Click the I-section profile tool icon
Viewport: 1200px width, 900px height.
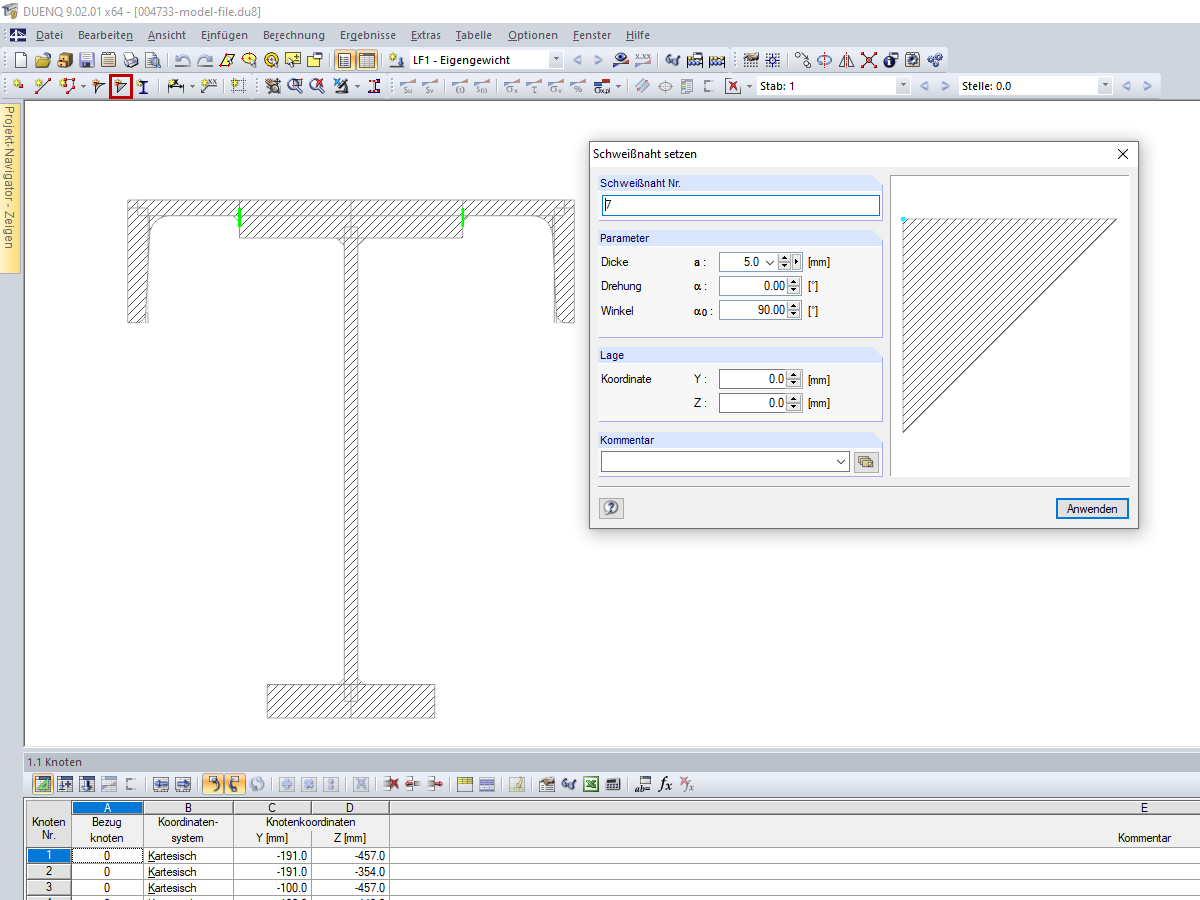tap(143, 87)
